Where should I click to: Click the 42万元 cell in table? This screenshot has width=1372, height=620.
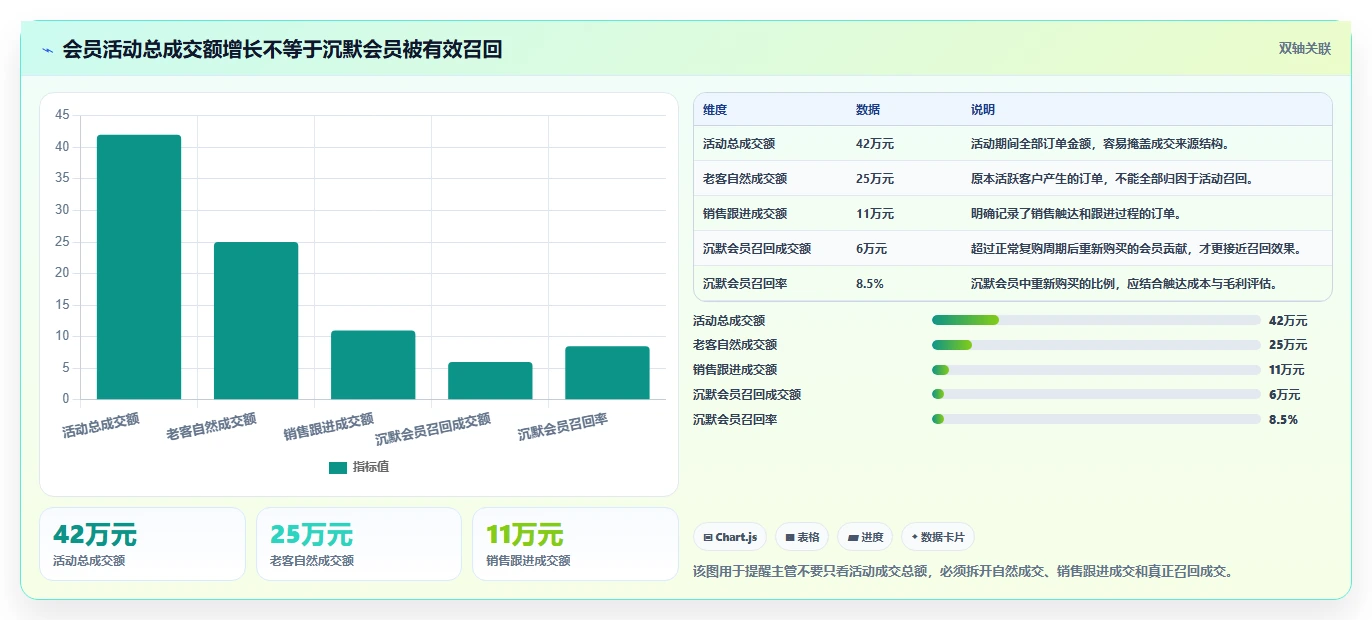(x=875, y=144)
